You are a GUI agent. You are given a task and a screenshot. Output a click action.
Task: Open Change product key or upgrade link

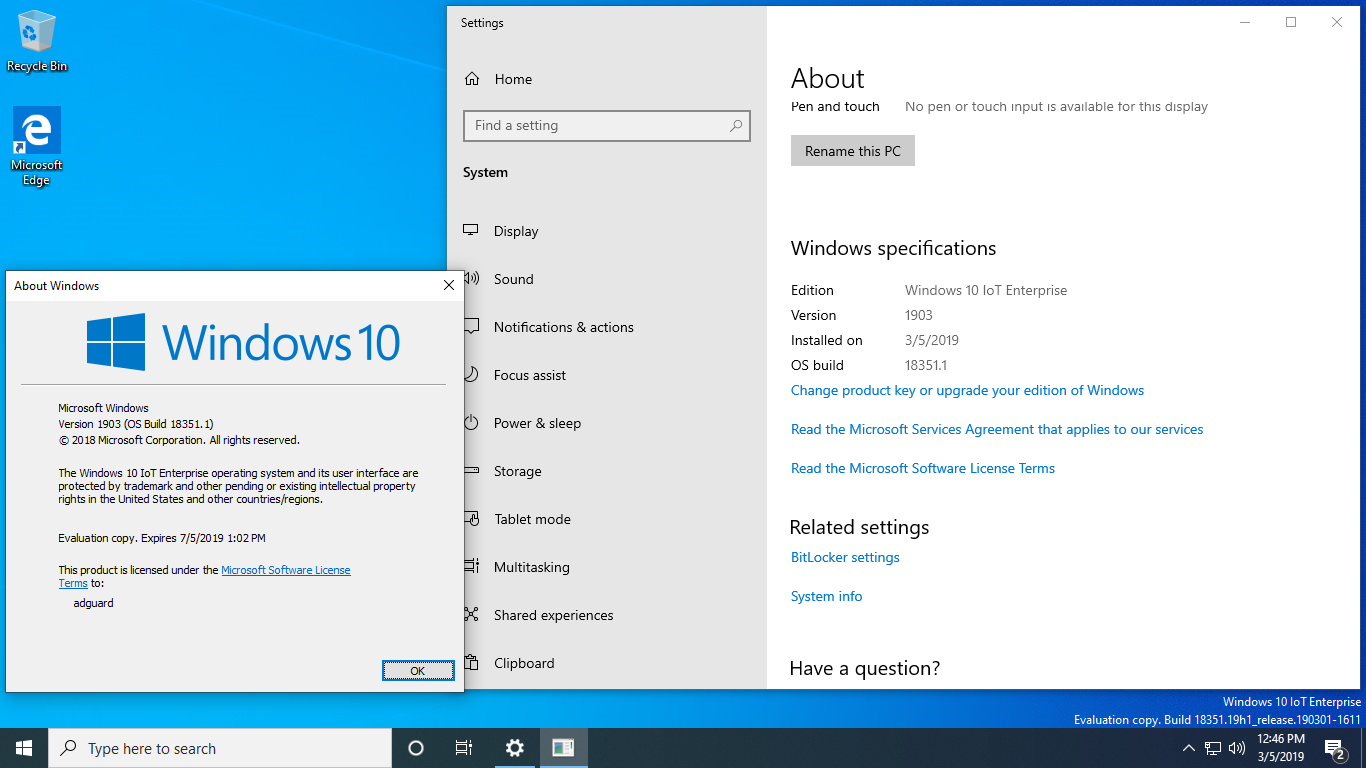pos(967,390)
